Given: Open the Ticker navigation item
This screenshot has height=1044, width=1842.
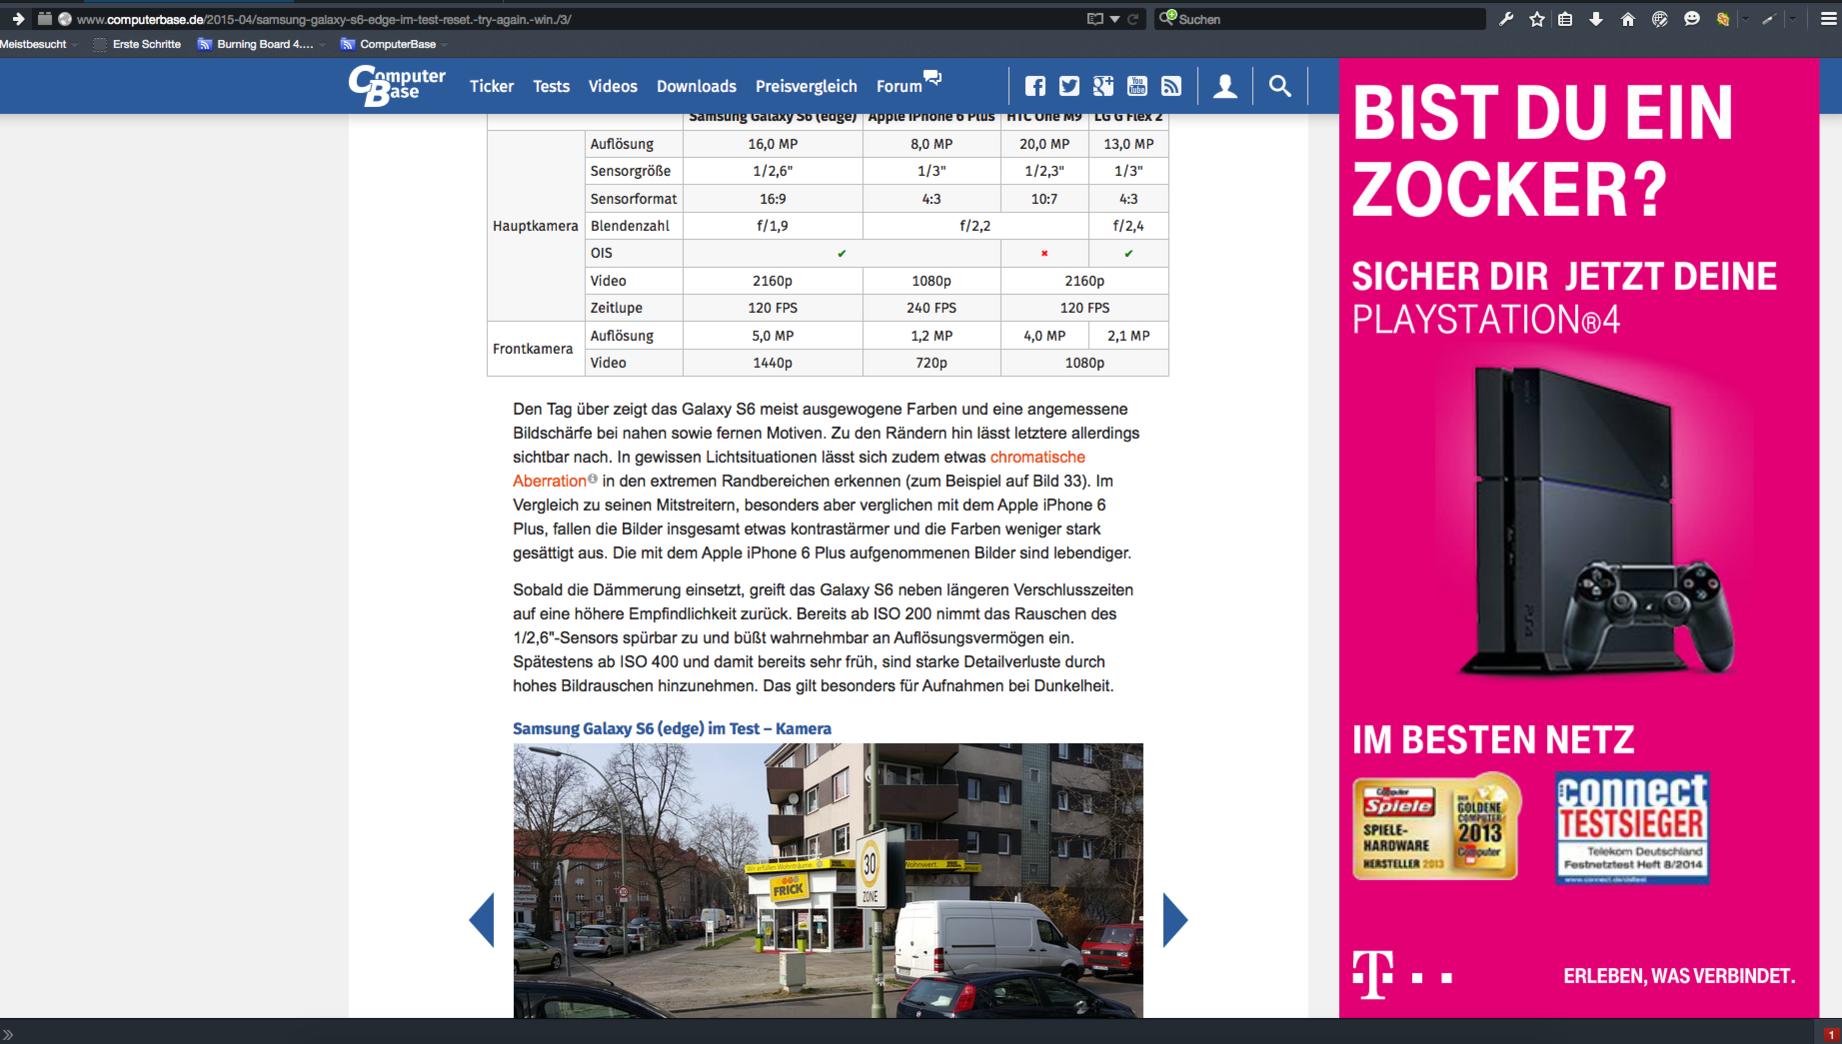Looking at the screenshot, I should coord(492,86).
